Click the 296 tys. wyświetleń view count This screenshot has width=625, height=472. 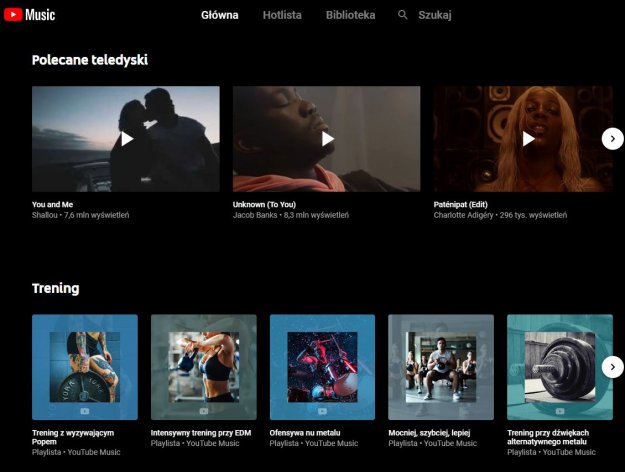533,215
